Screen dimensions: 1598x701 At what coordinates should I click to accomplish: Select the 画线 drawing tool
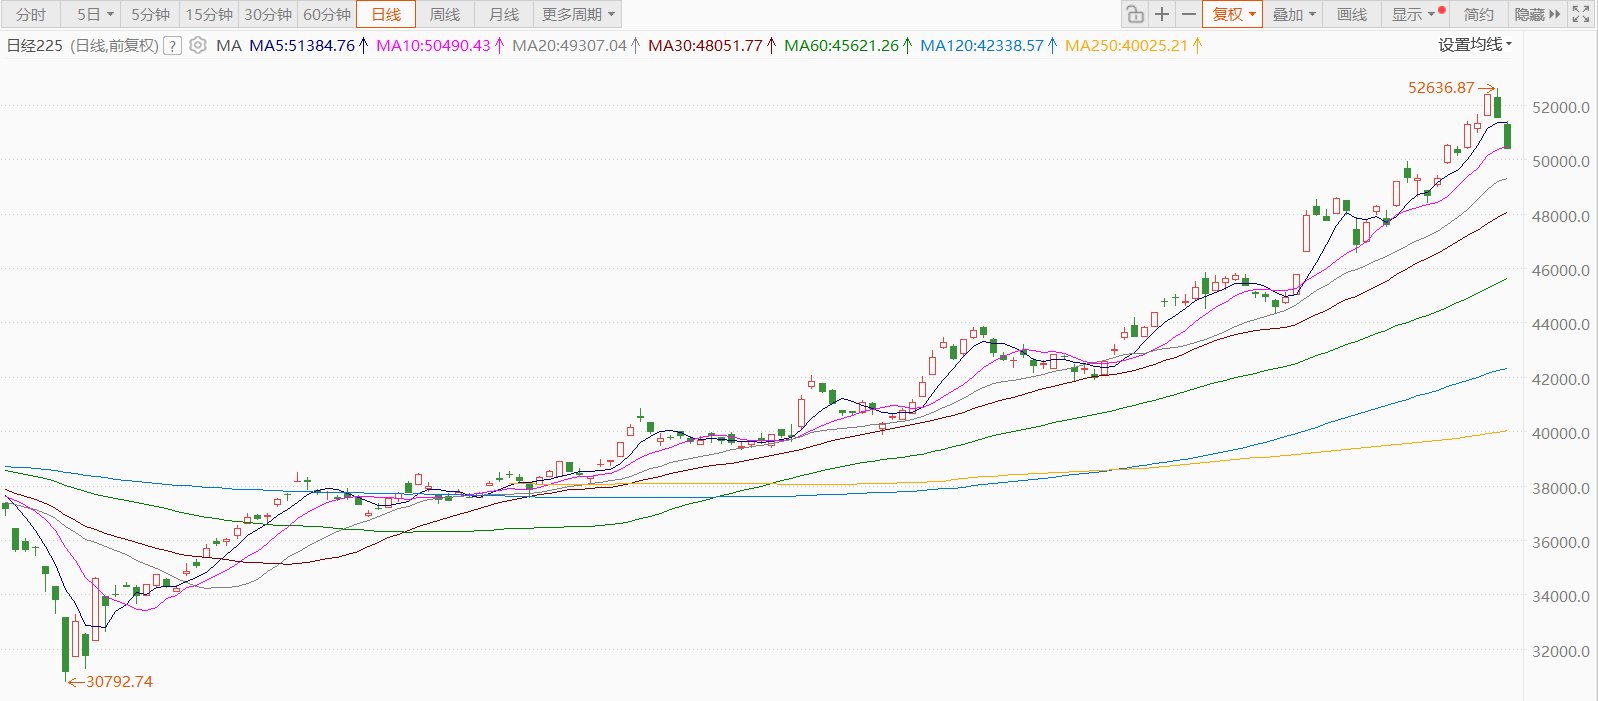point(1351,14)
